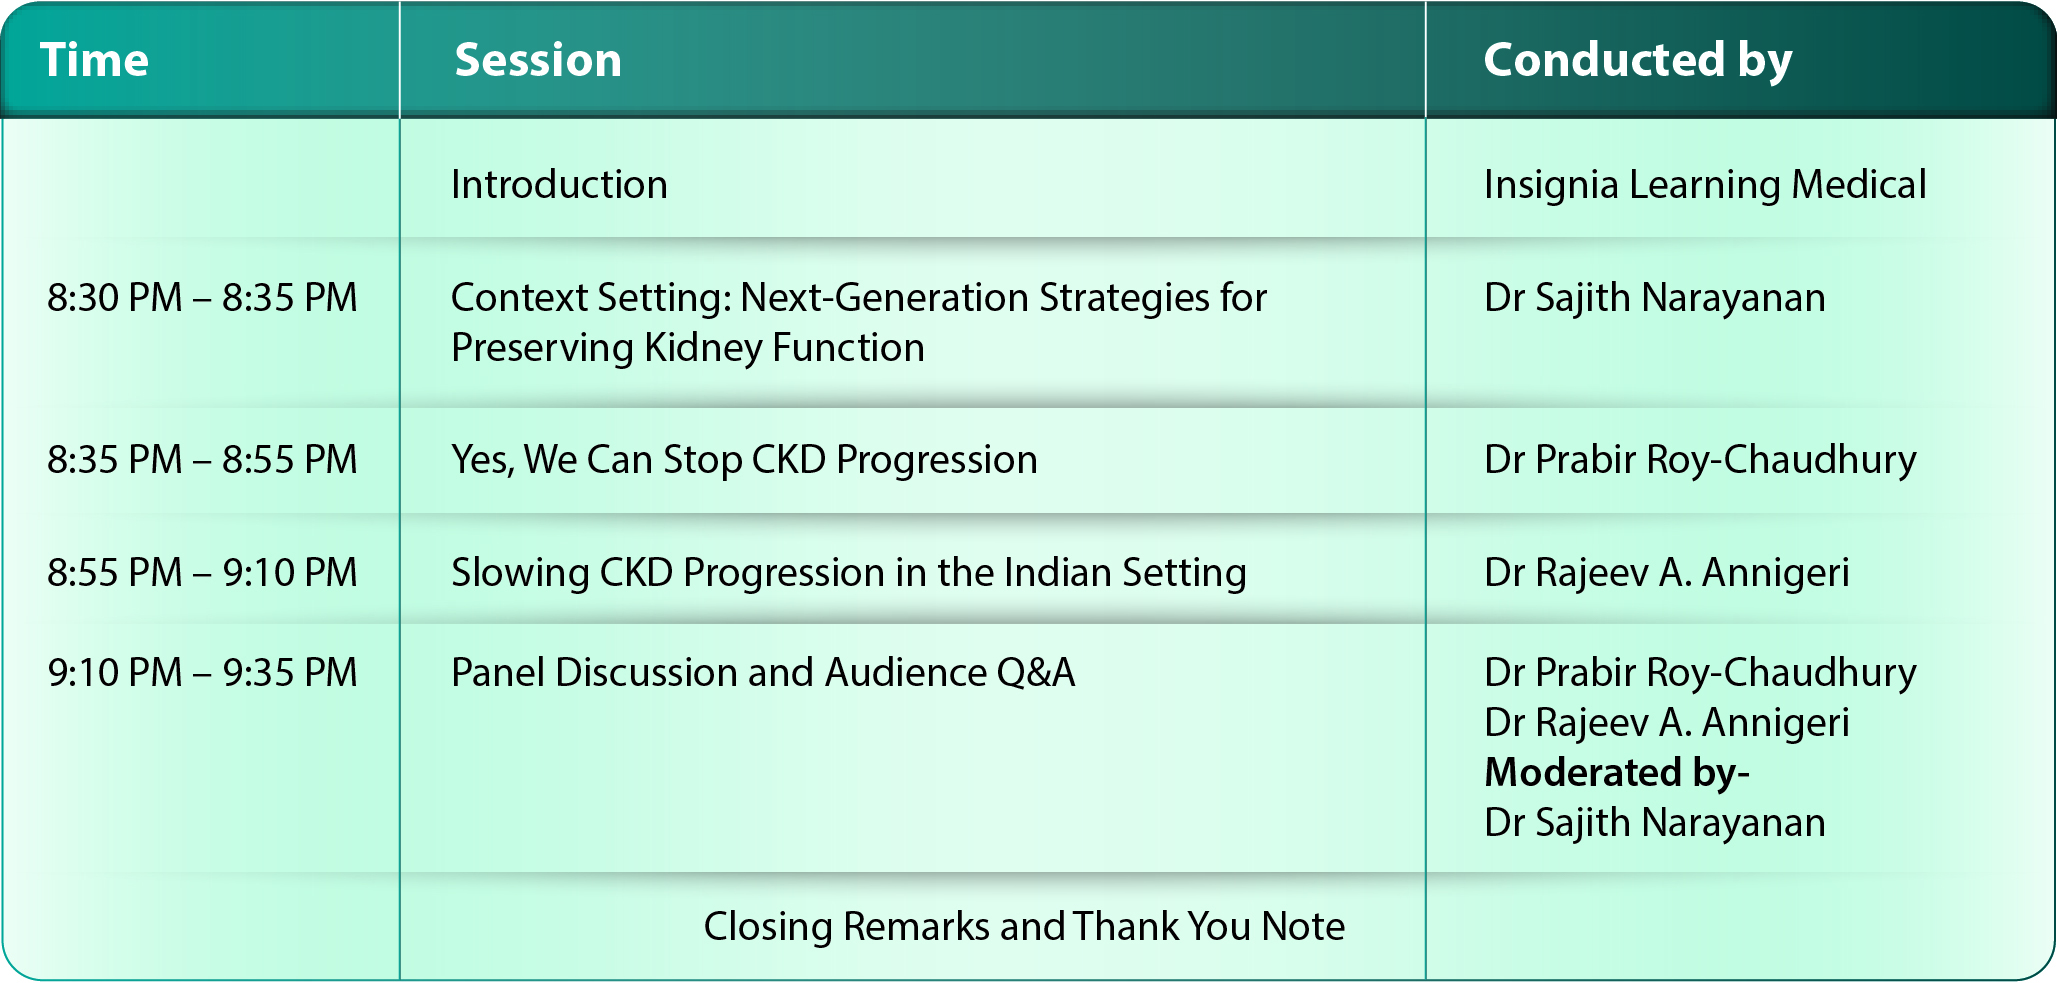This screenshot has height=983, width=2057.
Task: Select the 8:30 PM – 8:35 PM time slot
Action: click(202, 298)
